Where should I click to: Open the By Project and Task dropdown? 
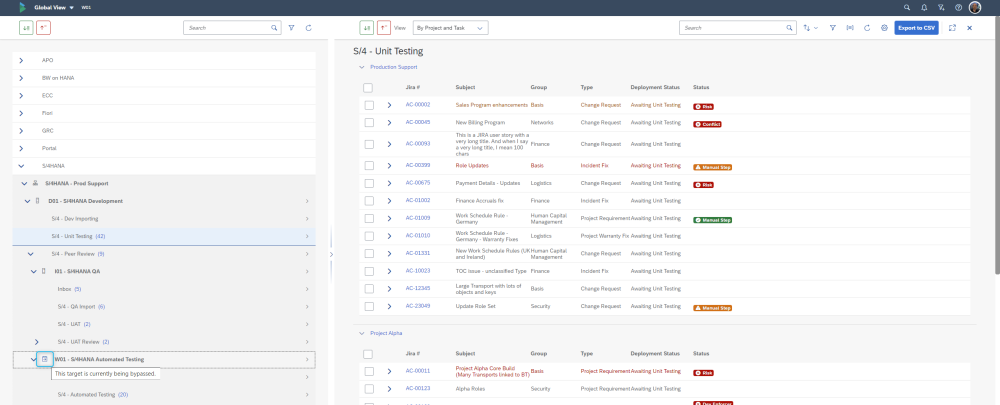click(x=450, y=28)
